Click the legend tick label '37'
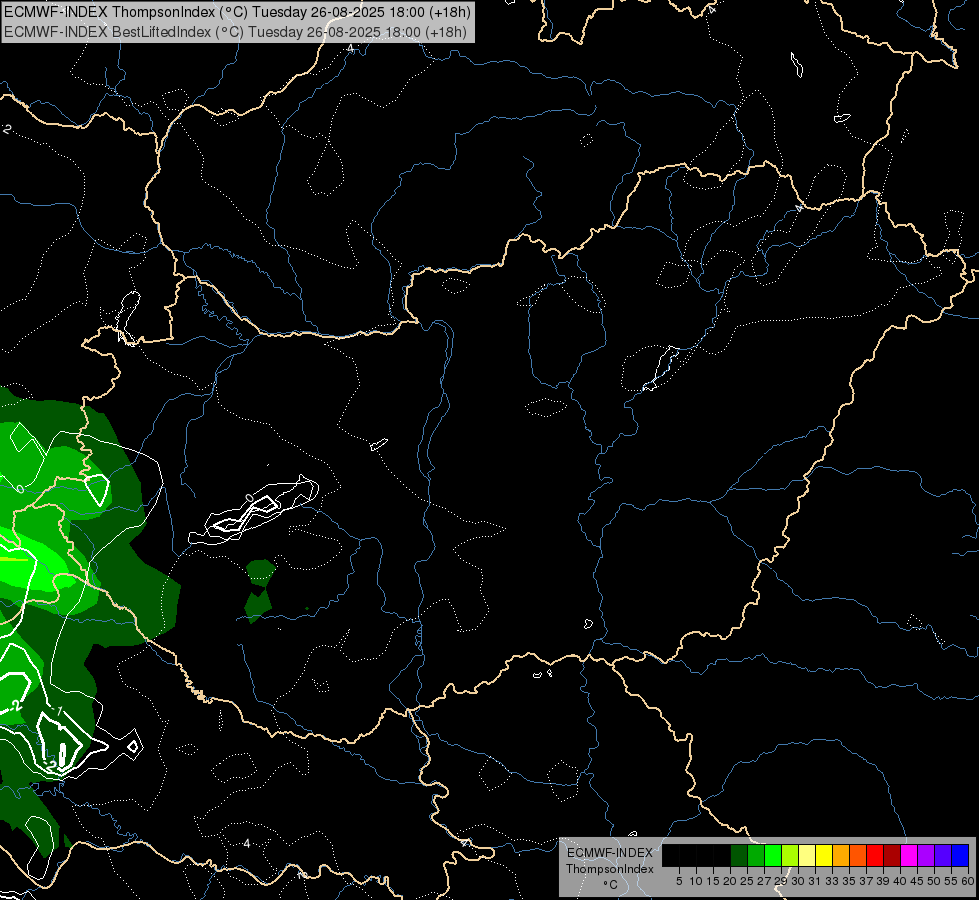The width and height of the screenshot is (979, 900). [866, 881]
